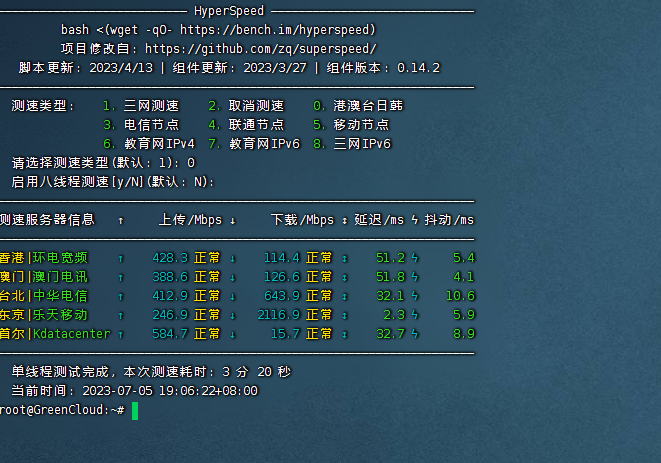This screenshot has height=463, width=661.
Task: Select option 0 港澳台日韩
Action: [358, 106]
